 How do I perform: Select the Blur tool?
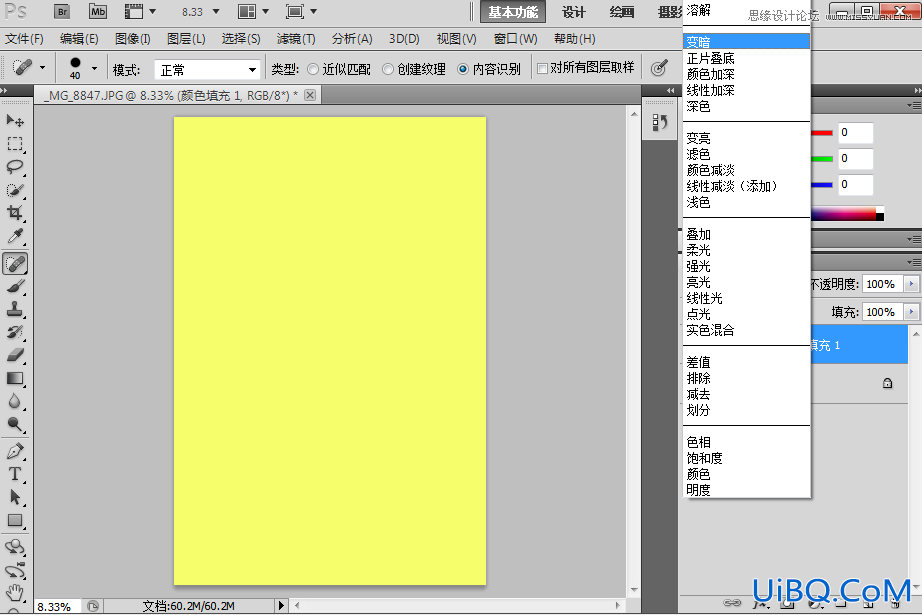point(15,402)
